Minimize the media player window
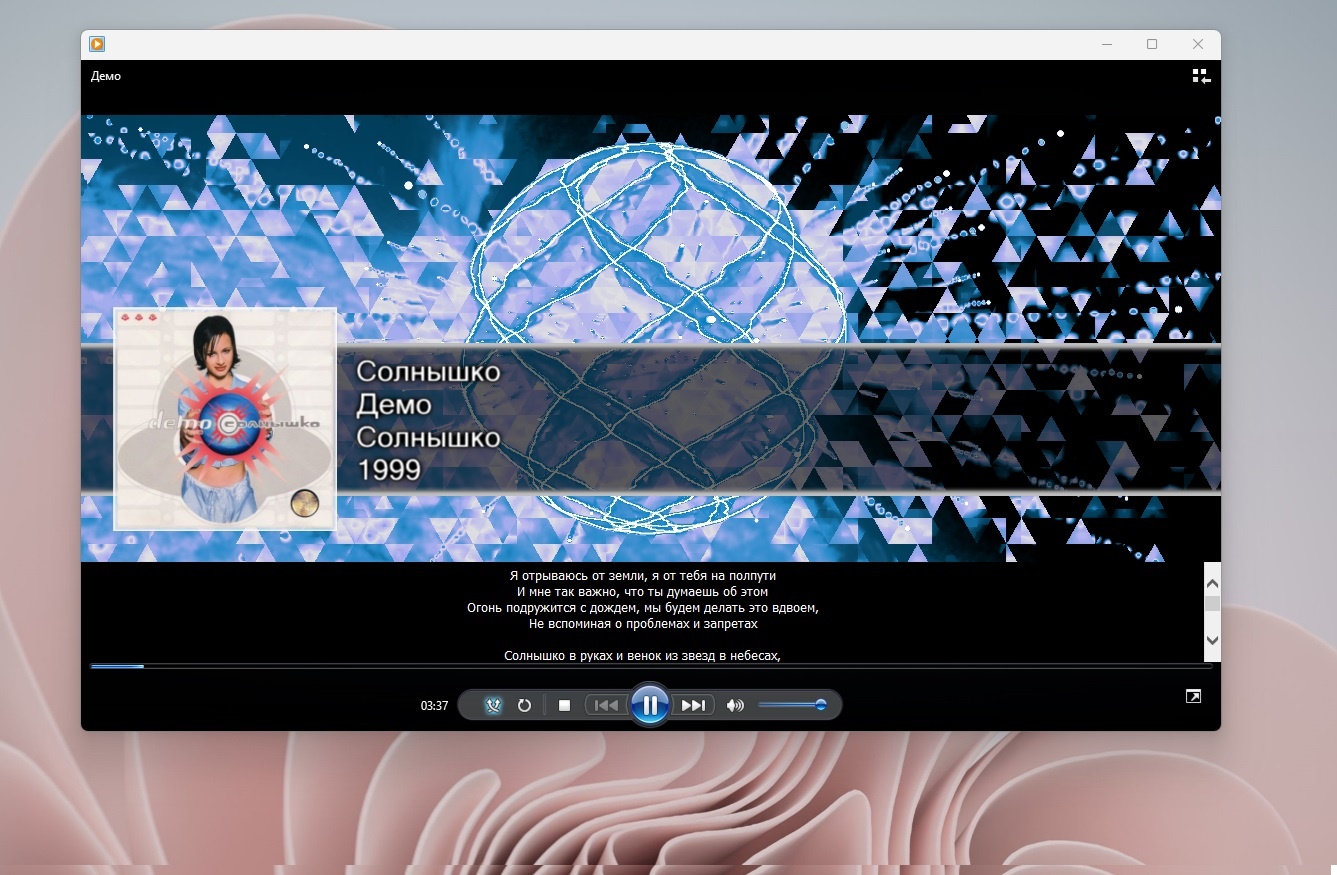 (x=1107, y=44)
